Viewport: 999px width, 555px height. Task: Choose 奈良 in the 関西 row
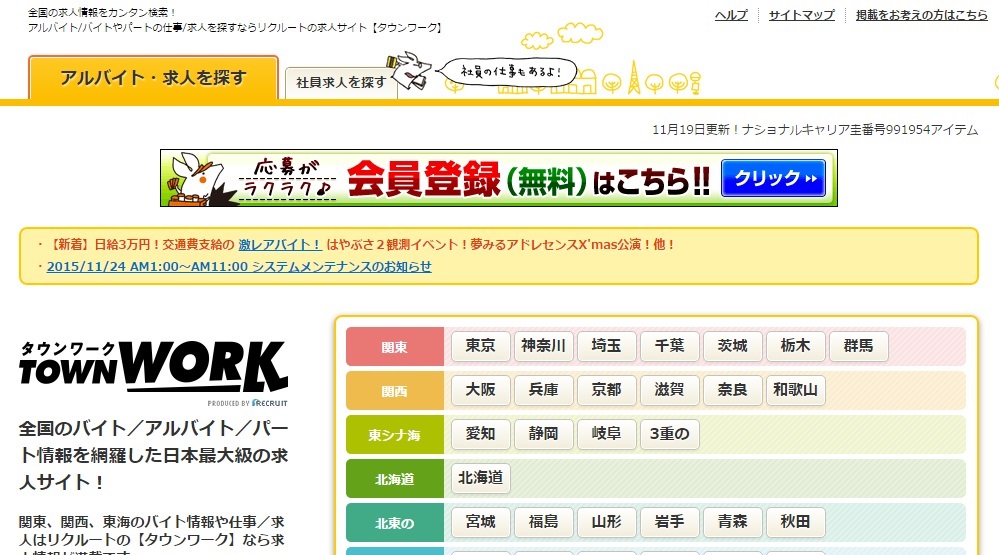point(733,390)
